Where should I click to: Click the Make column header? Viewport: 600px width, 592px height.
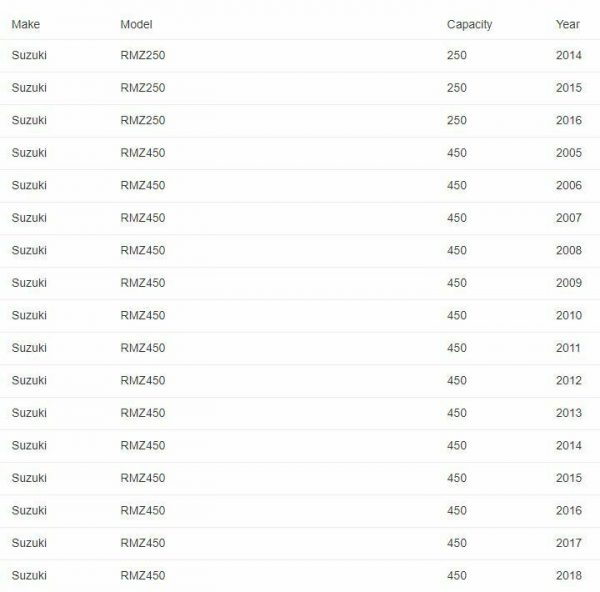(26, 24)
